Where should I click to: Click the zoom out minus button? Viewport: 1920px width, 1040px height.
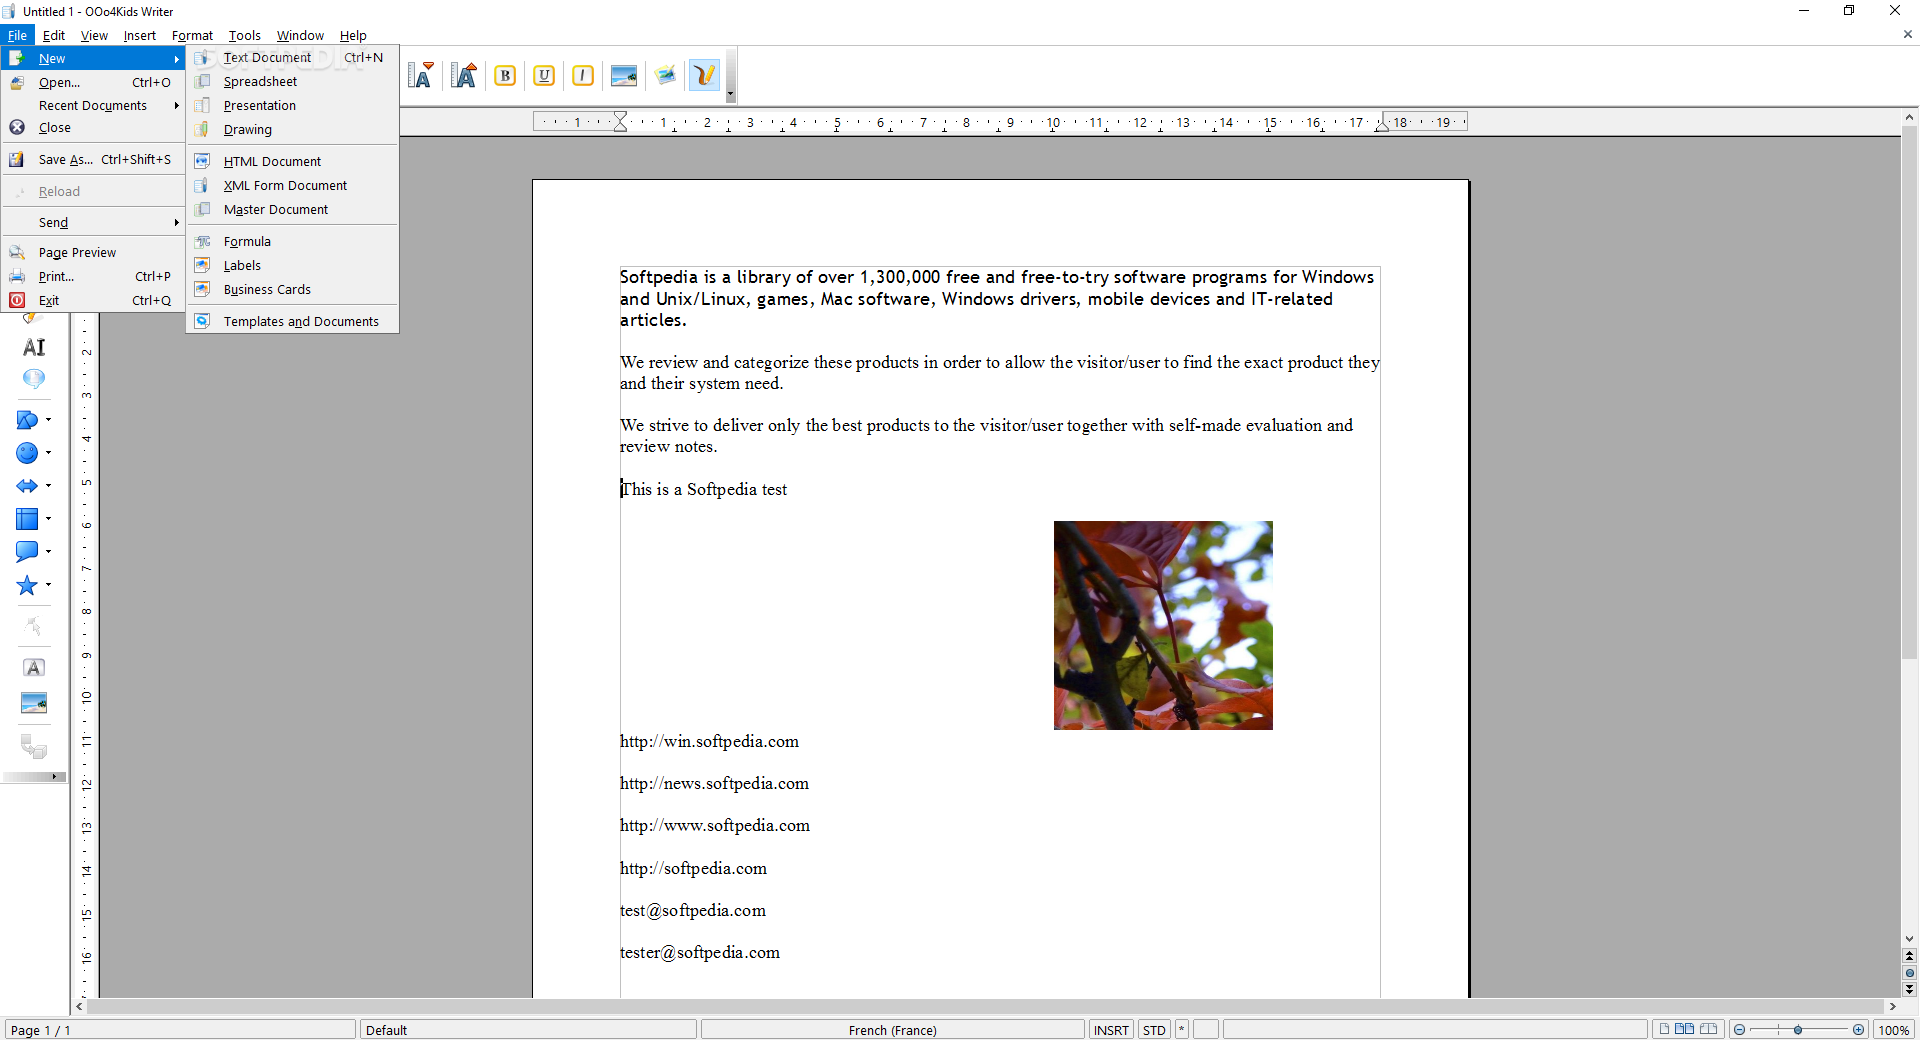coord(1740,1030)
